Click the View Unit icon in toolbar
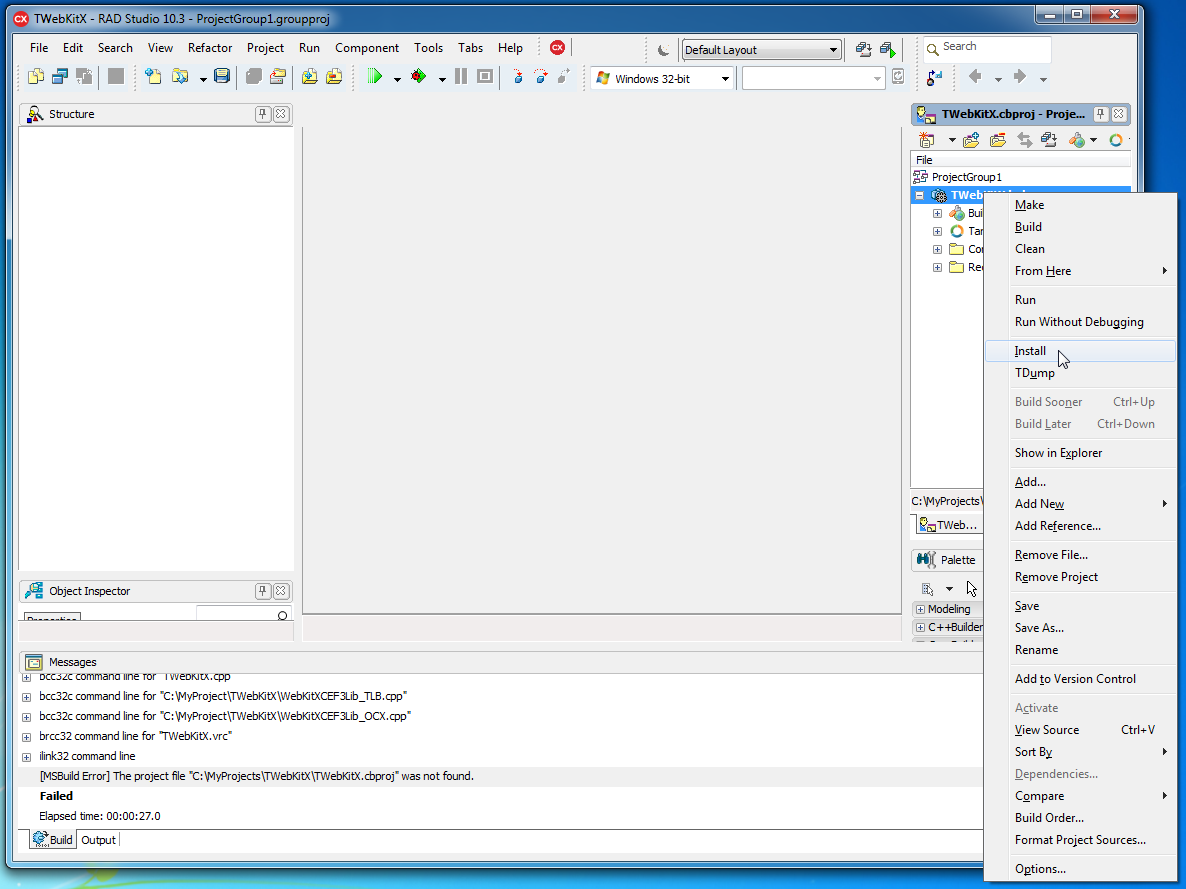 36,76
